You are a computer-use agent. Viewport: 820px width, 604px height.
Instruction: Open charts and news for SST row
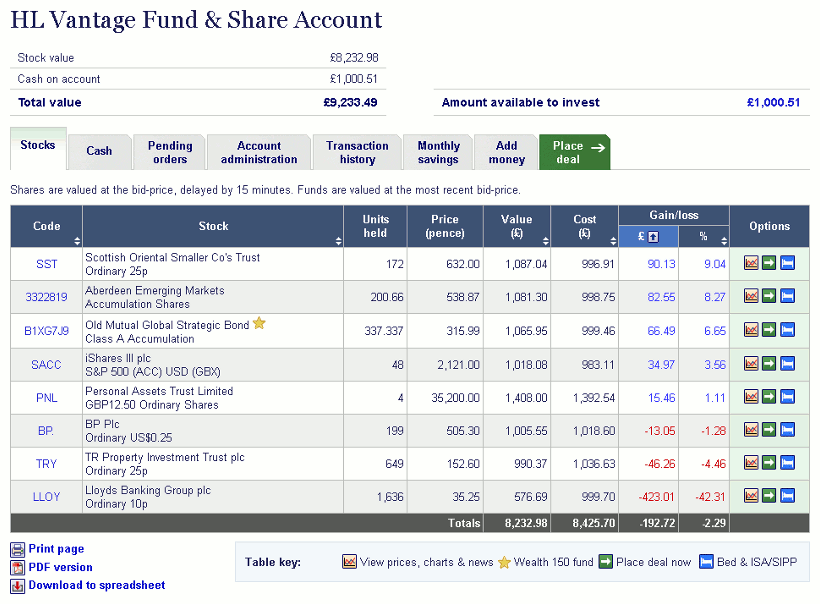pyautogui.click(x=751, y=263)
